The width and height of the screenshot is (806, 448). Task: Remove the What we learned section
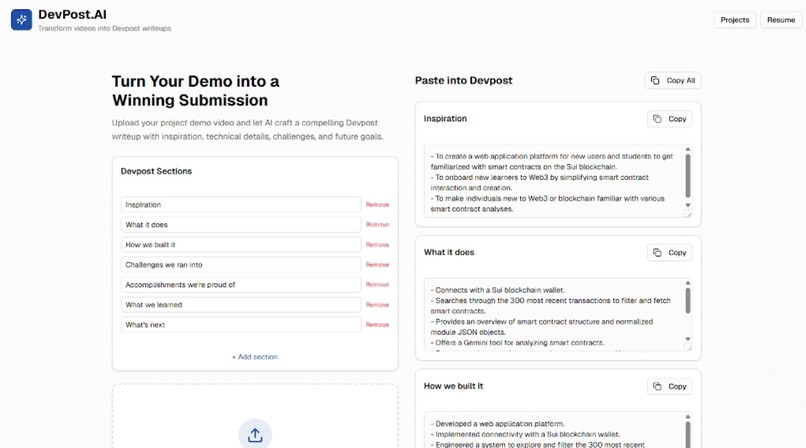(x=377, y=305)
